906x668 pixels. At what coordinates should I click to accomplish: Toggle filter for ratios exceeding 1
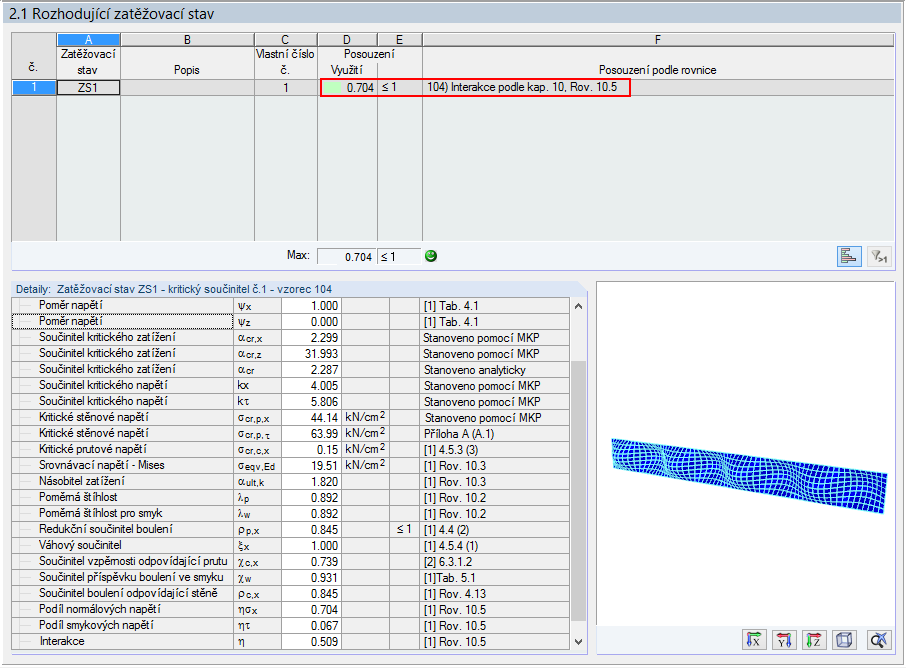[x=879, y=256]
